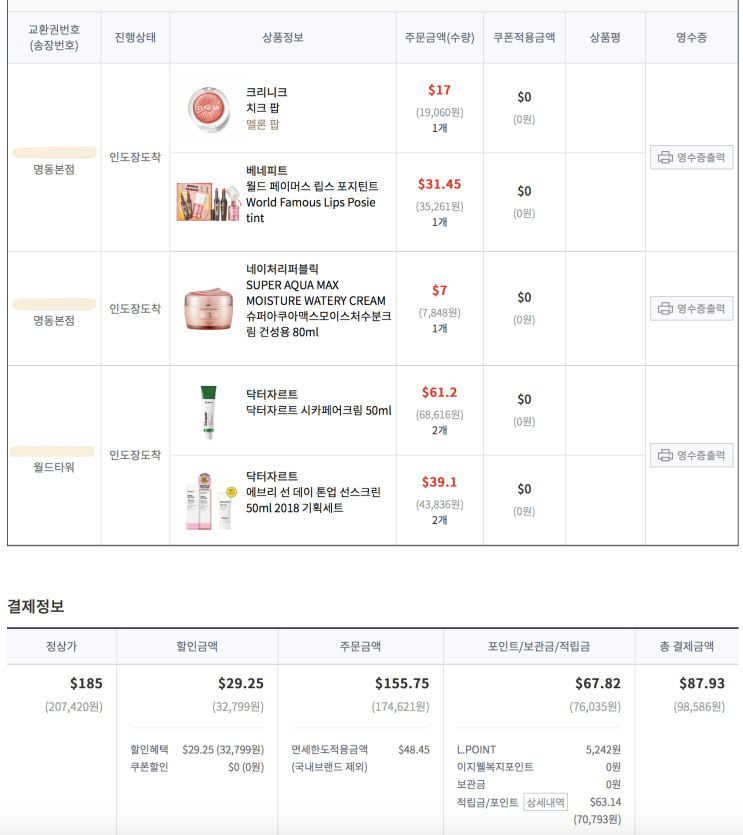Select 닥터자르트 brand above the Cicapair cream

click(x=271, y=394)
